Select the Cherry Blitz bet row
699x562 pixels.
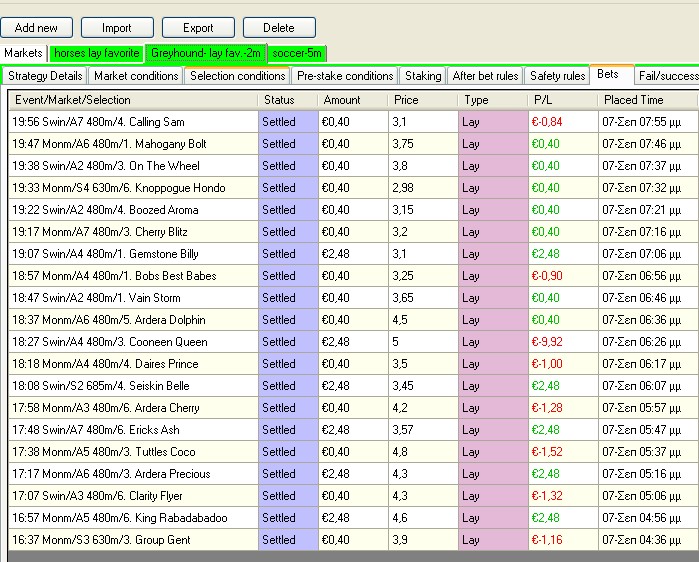point(354,232)
